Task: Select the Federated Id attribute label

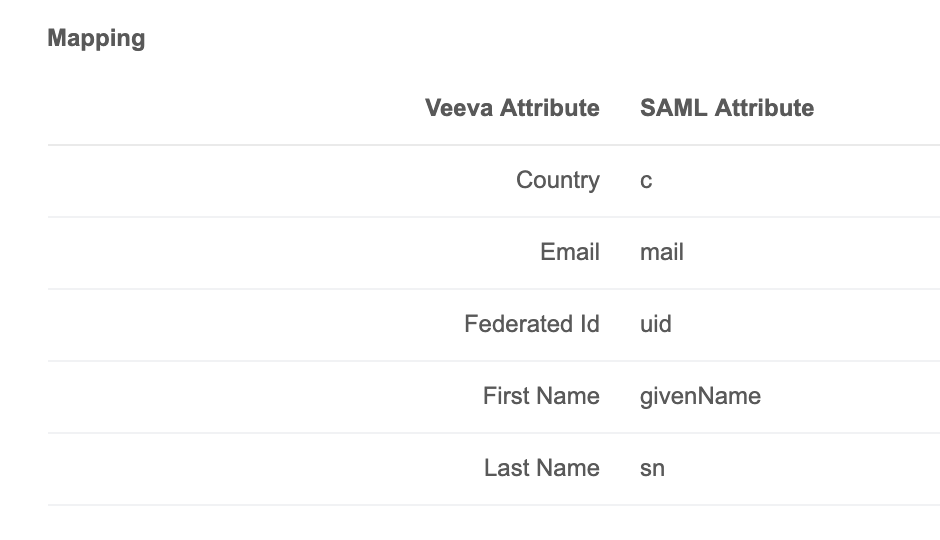Action: coord(532,325)
